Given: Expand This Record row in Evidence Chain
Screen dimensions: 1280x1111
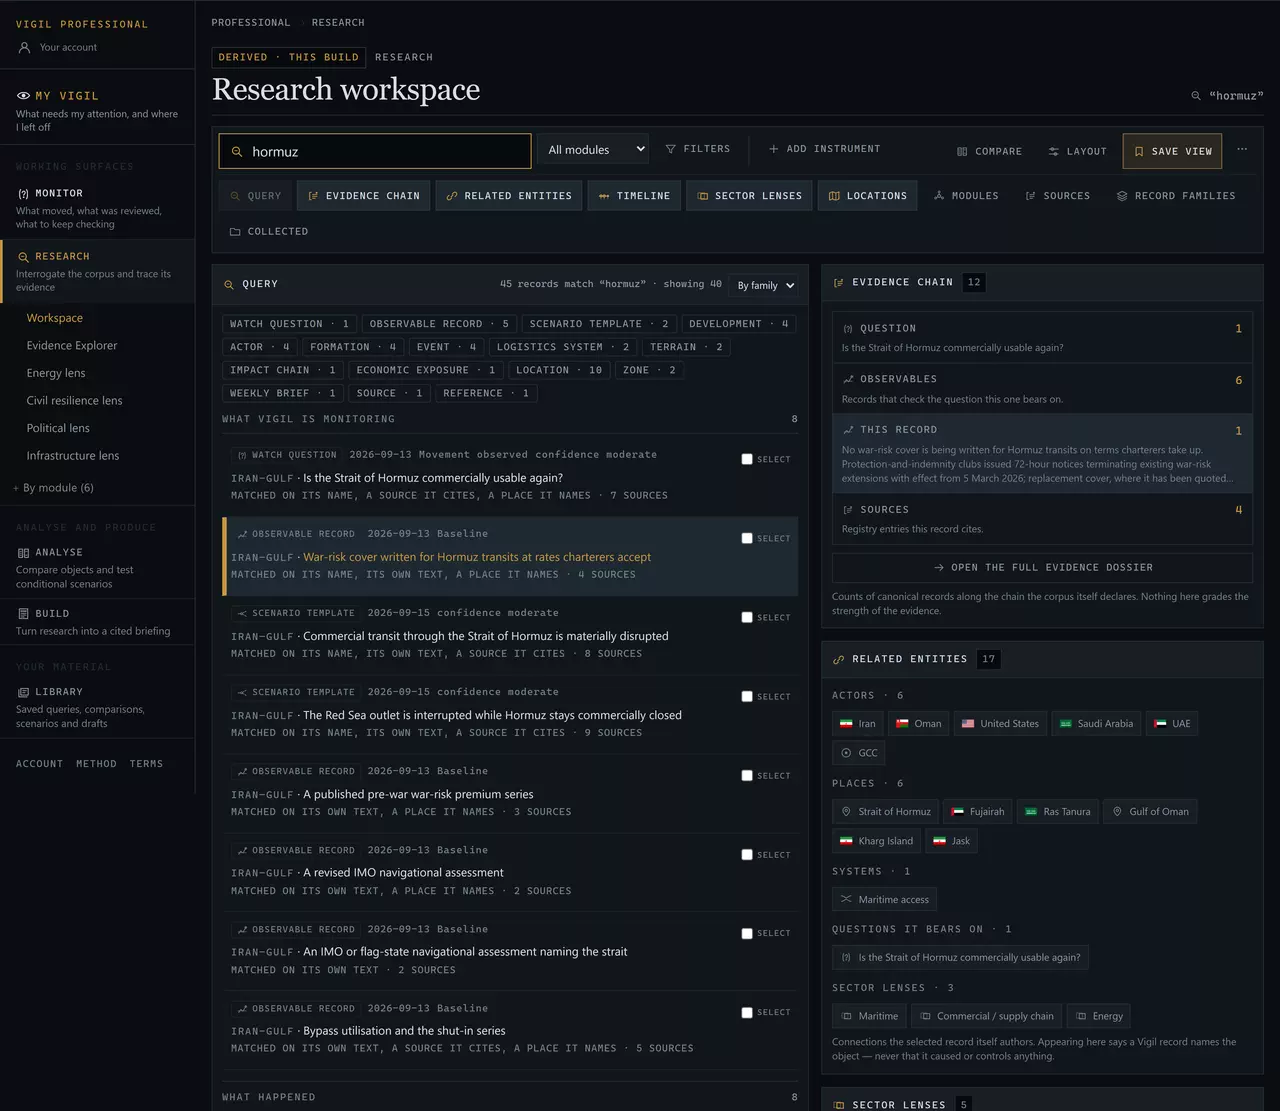Looking at the screenshot, I should pos(1042,453).
